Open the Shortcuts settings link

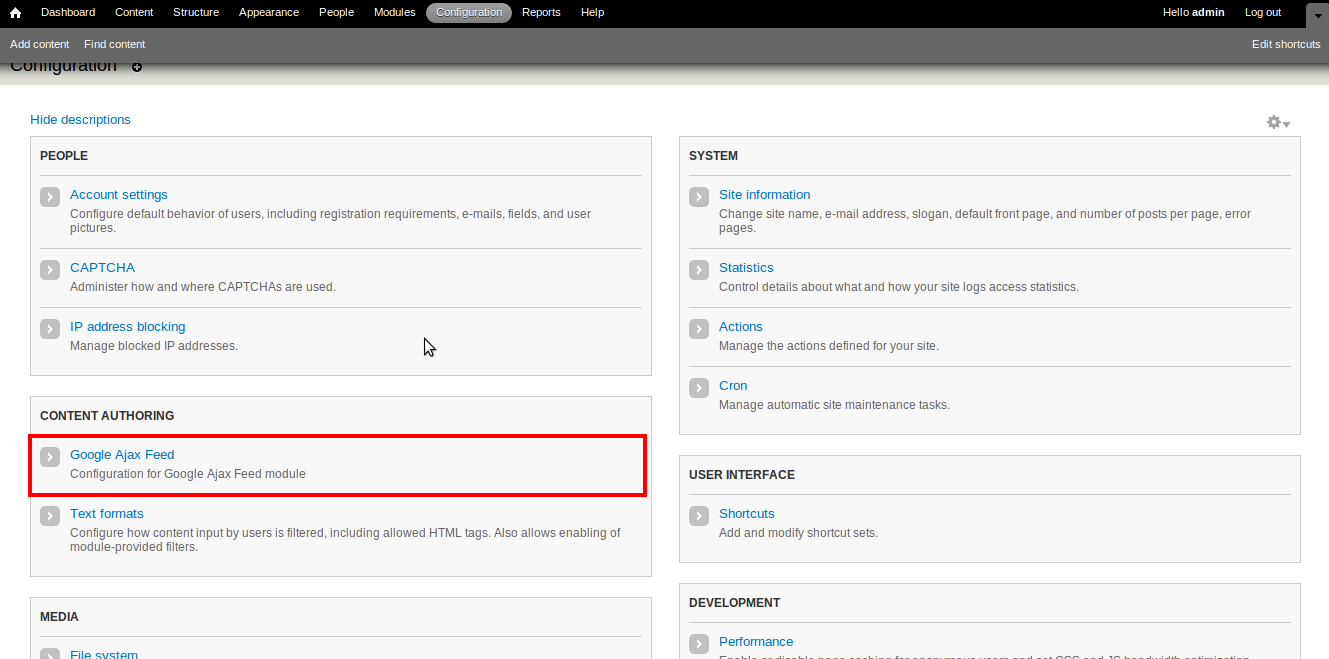(747, 514)
